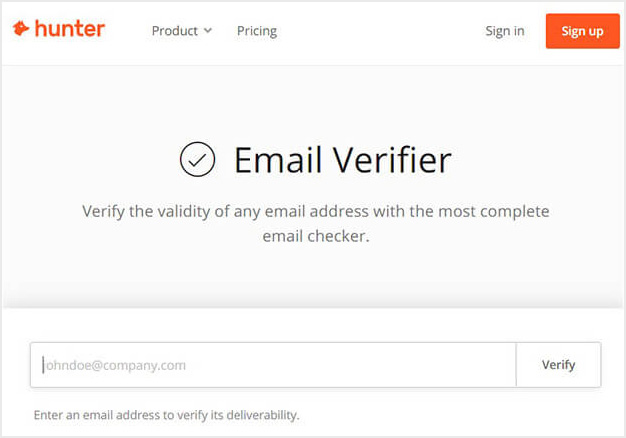
Task: Click the "hunter" wordmark in the header
Action: click(x=70, y=29)
